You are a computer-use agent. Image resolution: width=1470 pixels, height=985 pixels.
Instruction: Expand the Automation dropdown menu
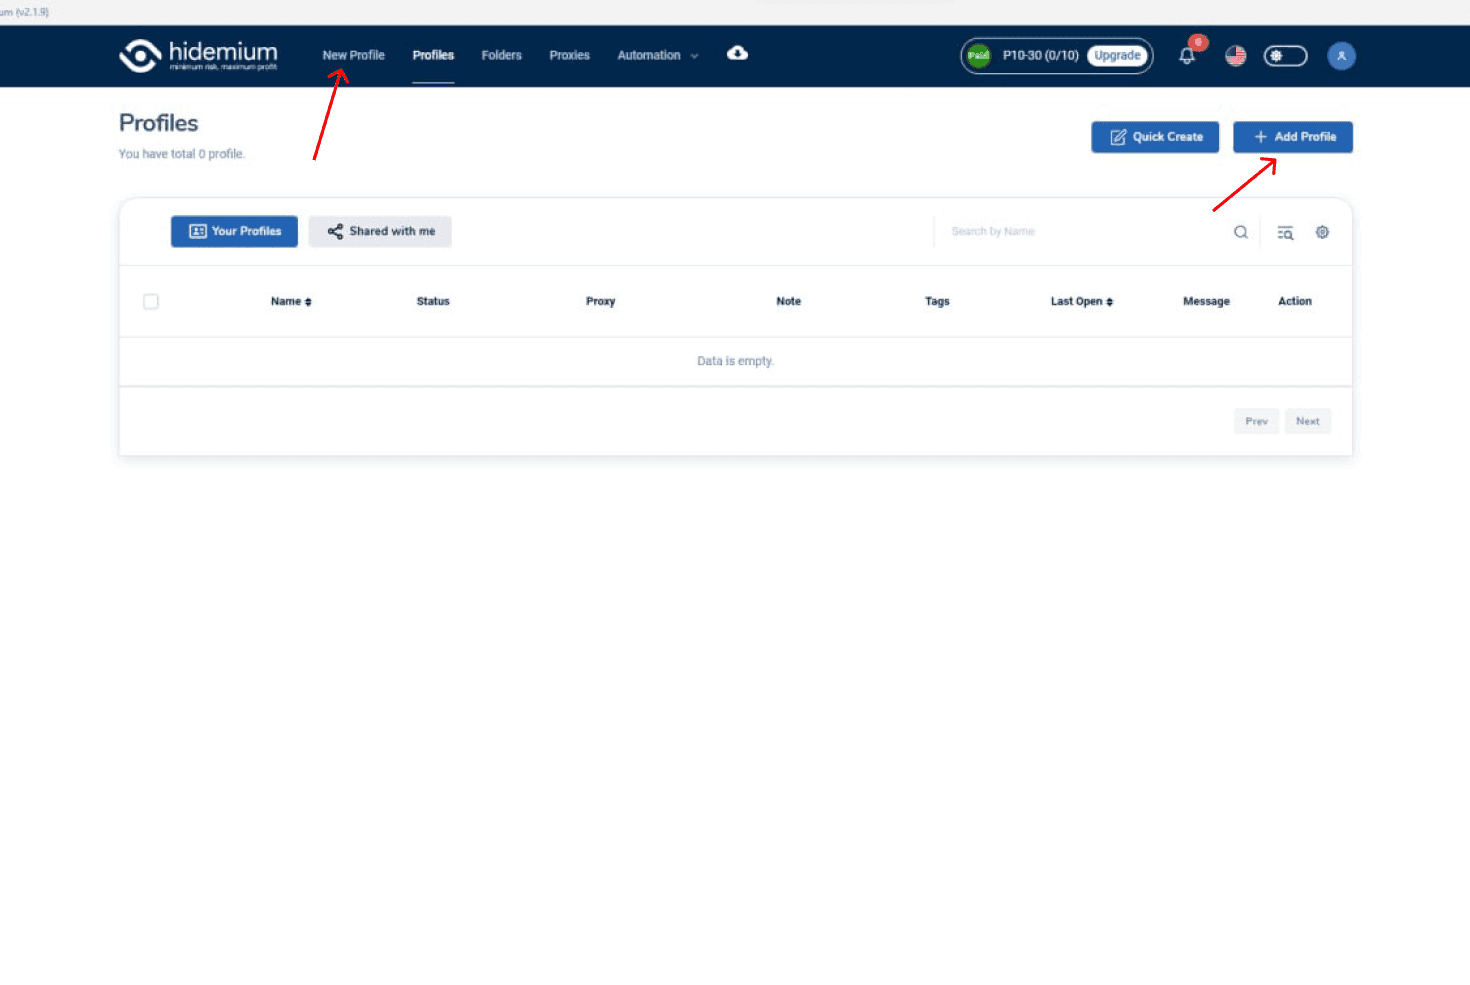[x=656, y=55]
